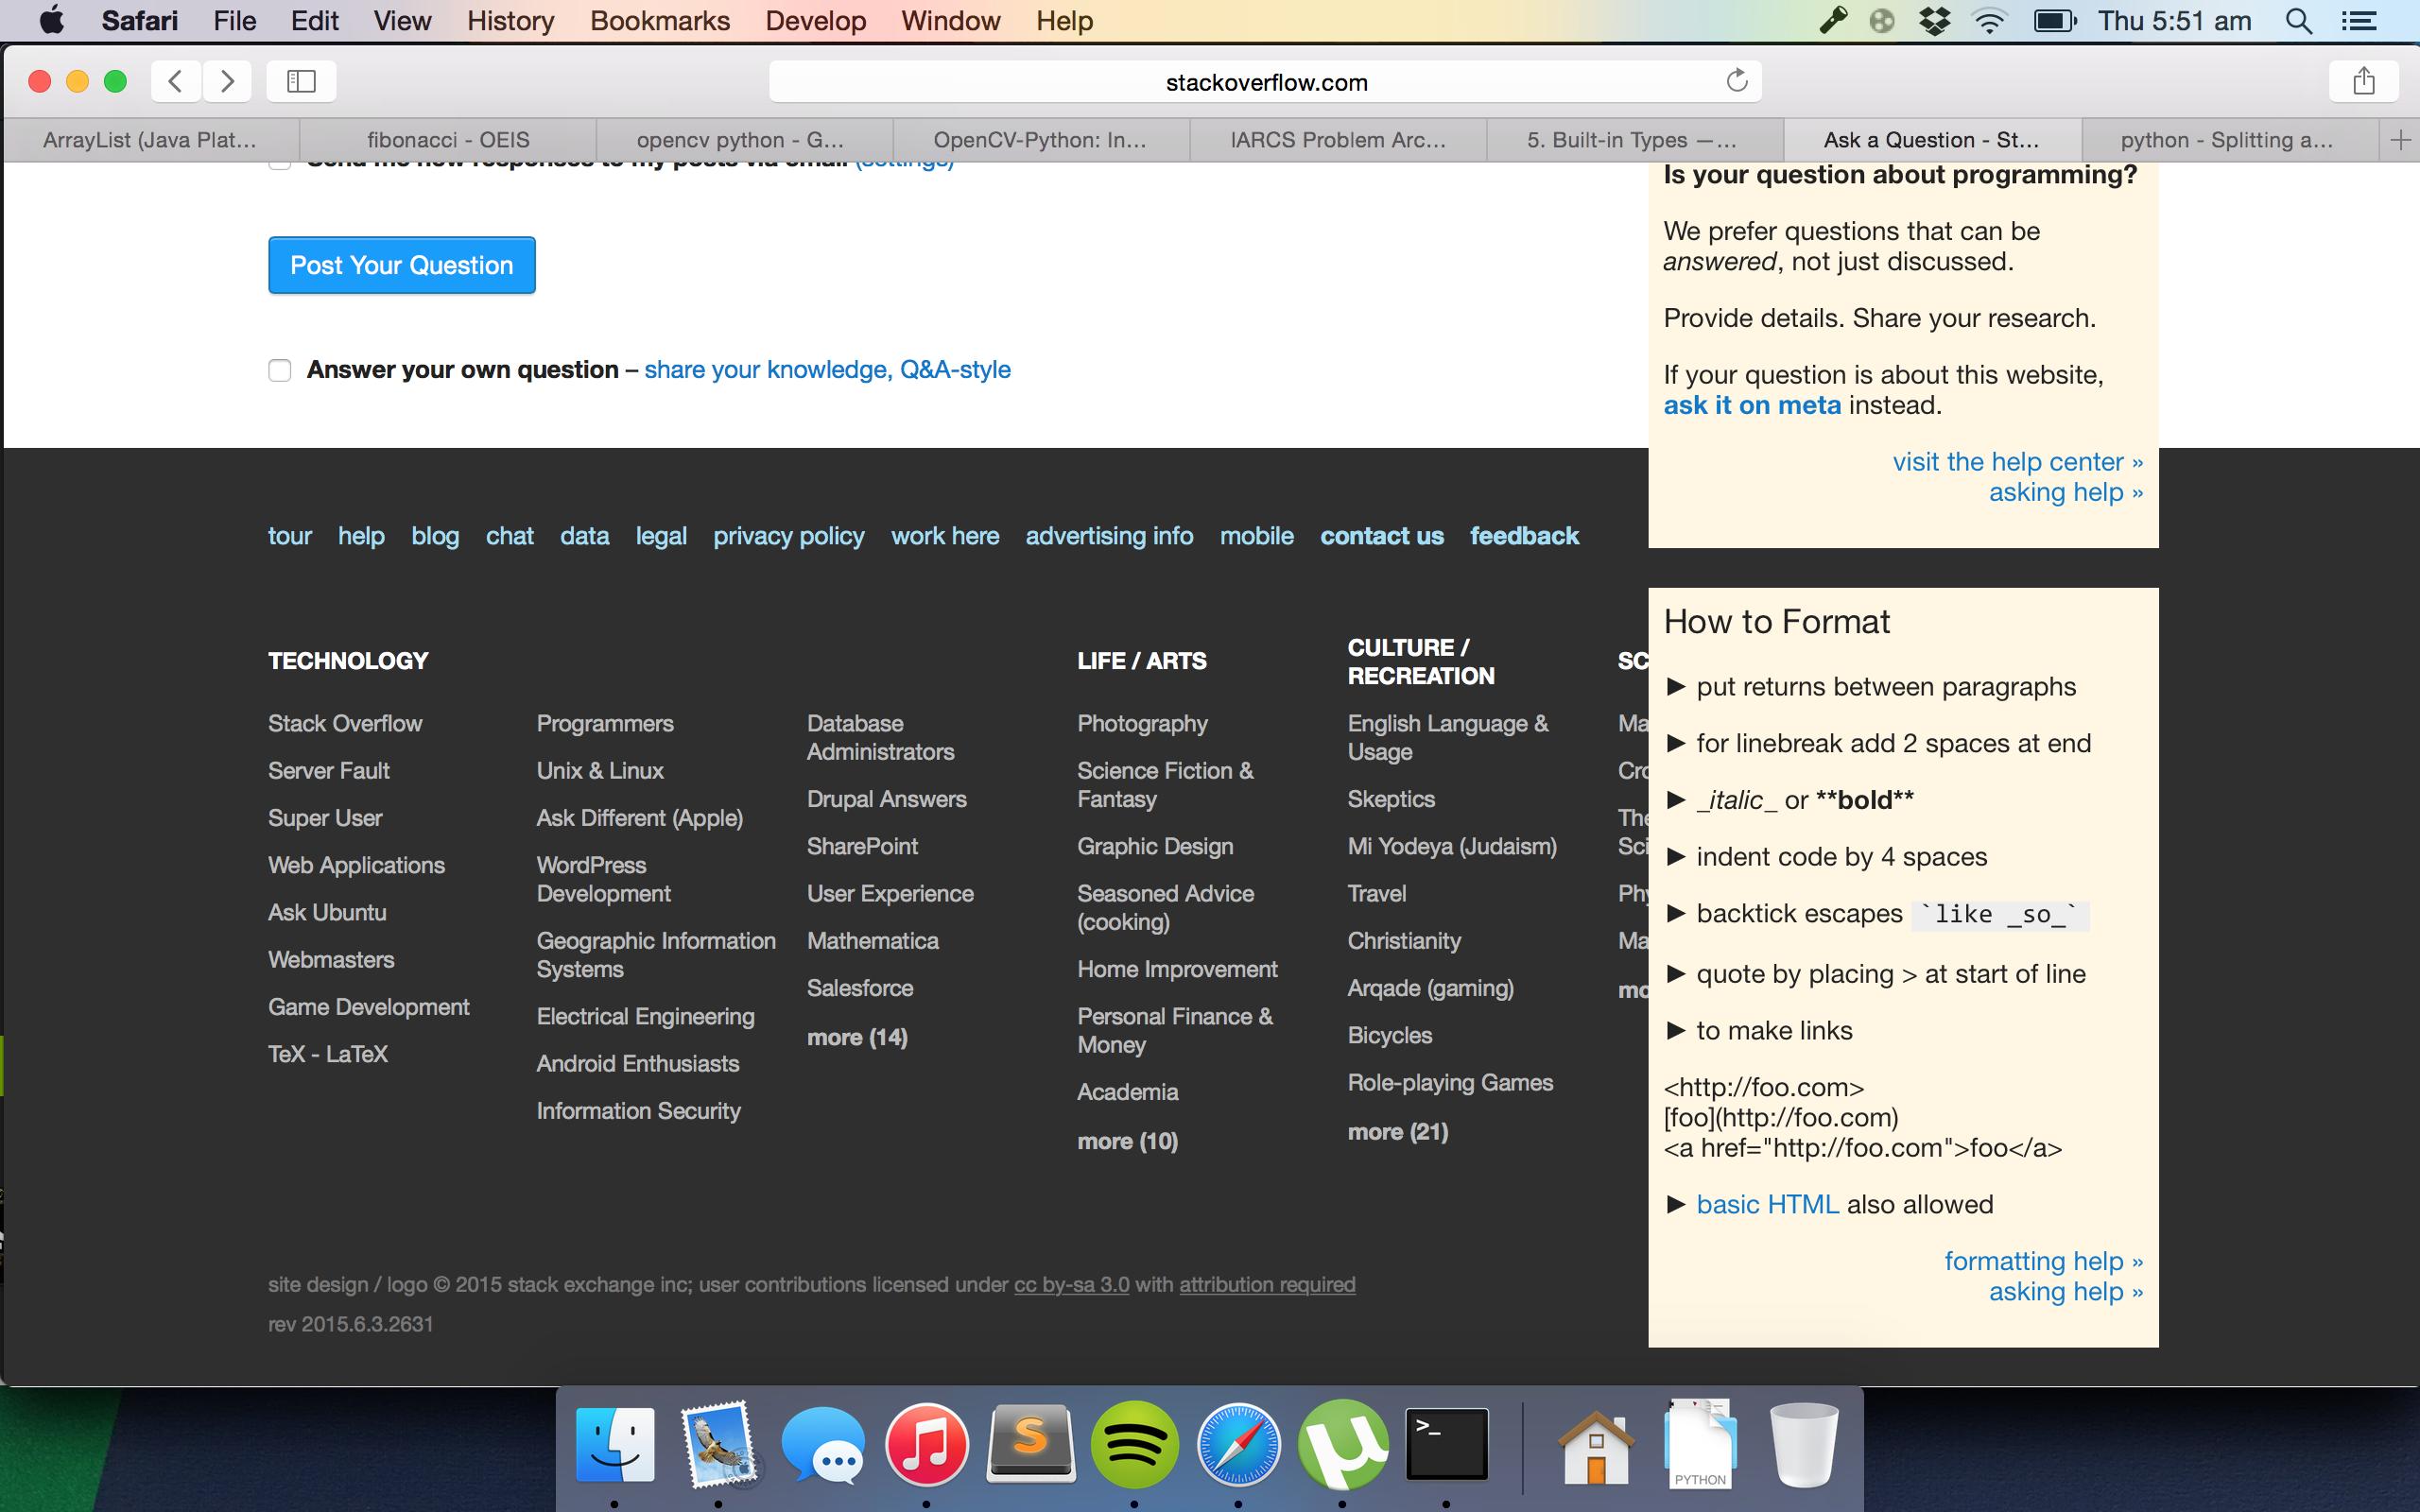Screen dimensions: 2420x1512
Task: Open Safari browser from dock
Action: [1237, 1442]
